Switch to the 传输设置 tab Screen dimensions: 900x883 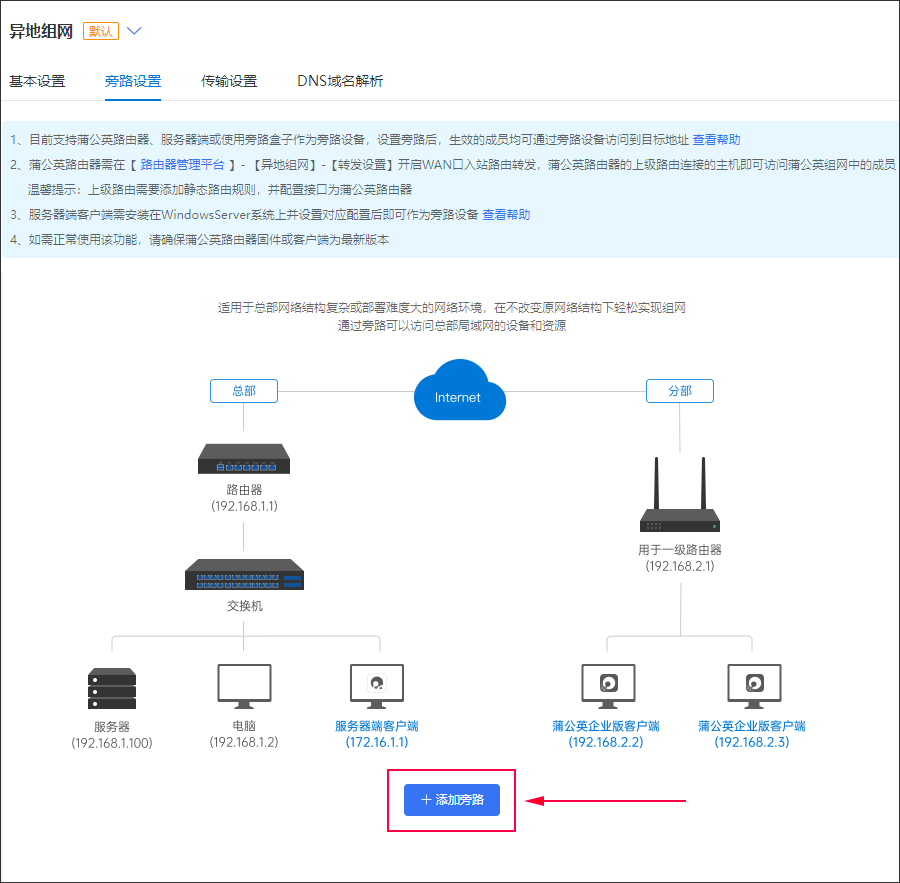tap(229, 81)
